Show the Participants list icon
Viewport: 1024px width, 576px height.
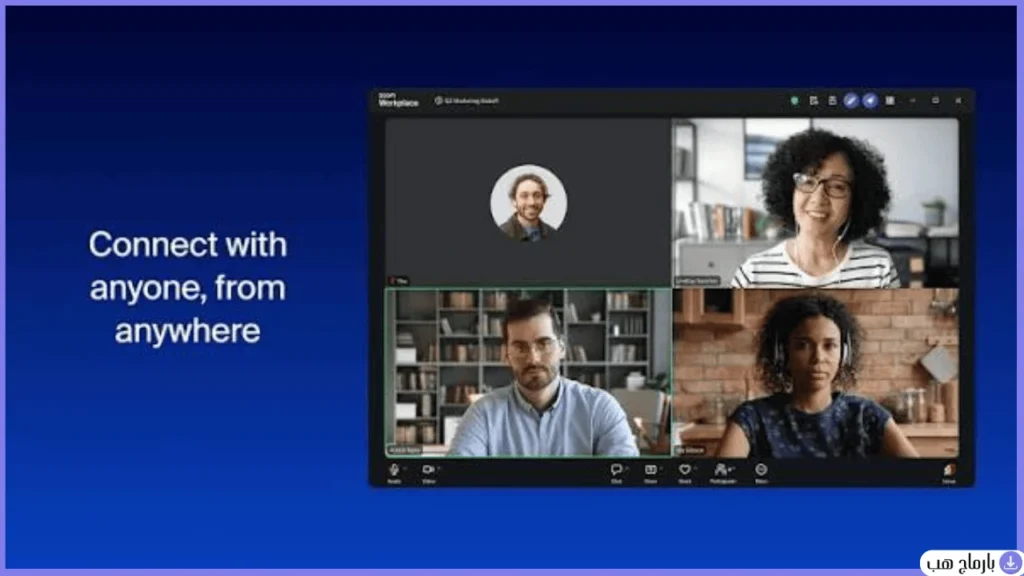coord(721,470)
